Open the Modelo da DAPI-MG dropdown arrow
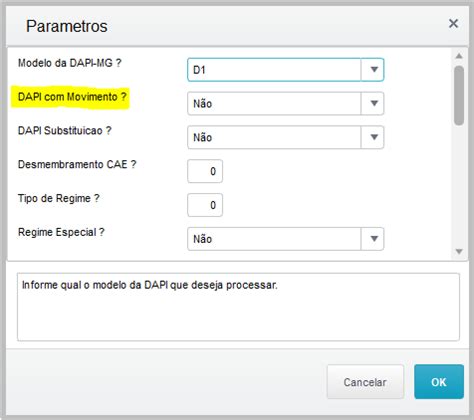 (373, 70)
